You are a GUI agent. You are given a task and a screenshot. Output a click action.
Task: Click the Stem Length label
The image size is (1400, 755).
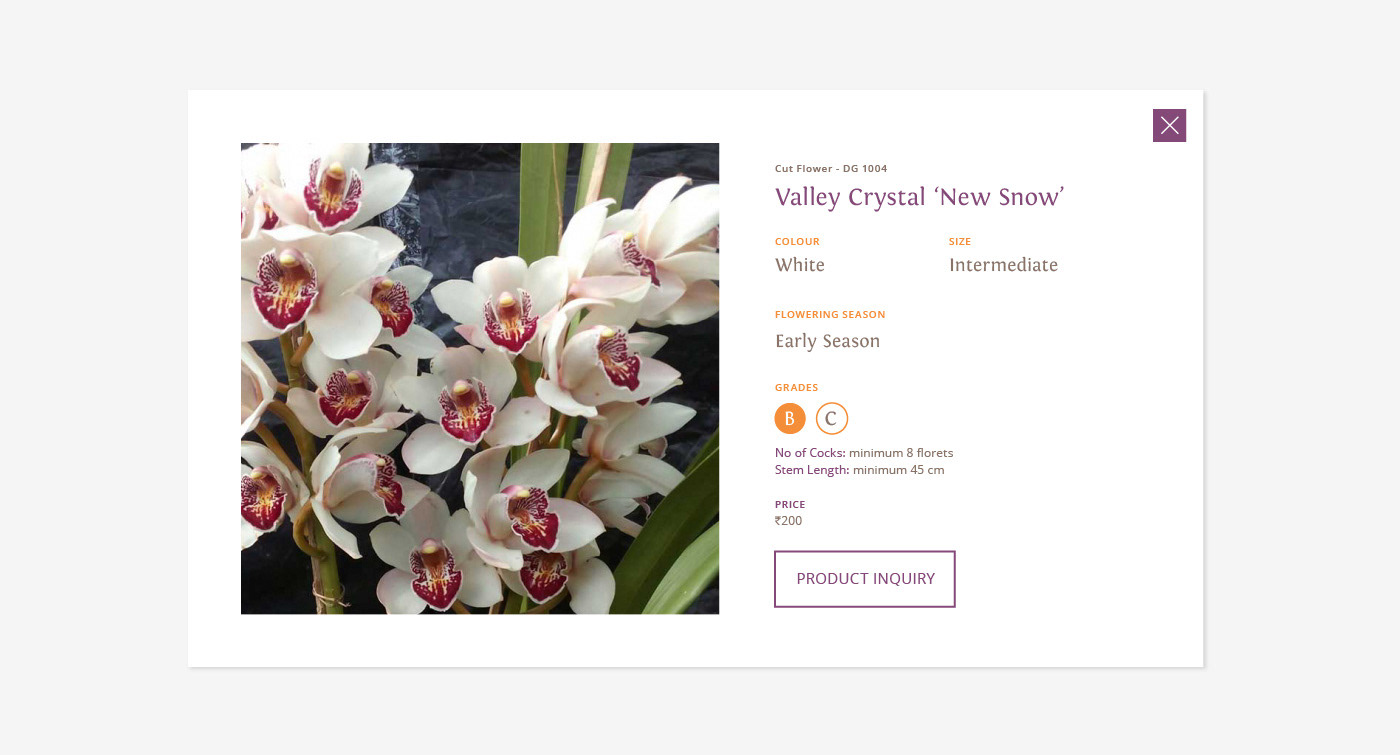point(812,470)
